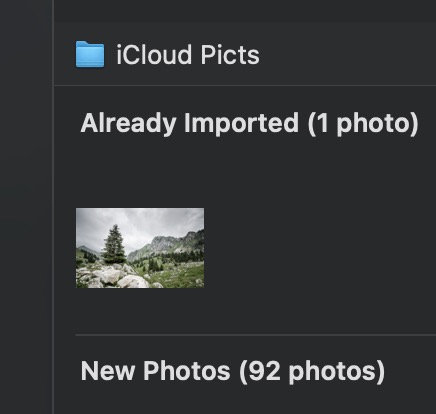
Task: Click the vertical divider beside the sidebar
Action: click(53, 207)
